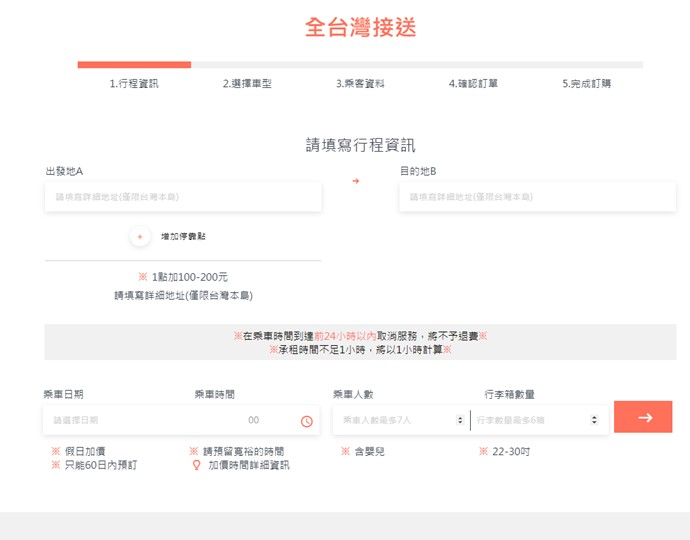Select step 5.完成訂購 in progress bar
This screenshot has width=690, height=540.
(586, 84)
